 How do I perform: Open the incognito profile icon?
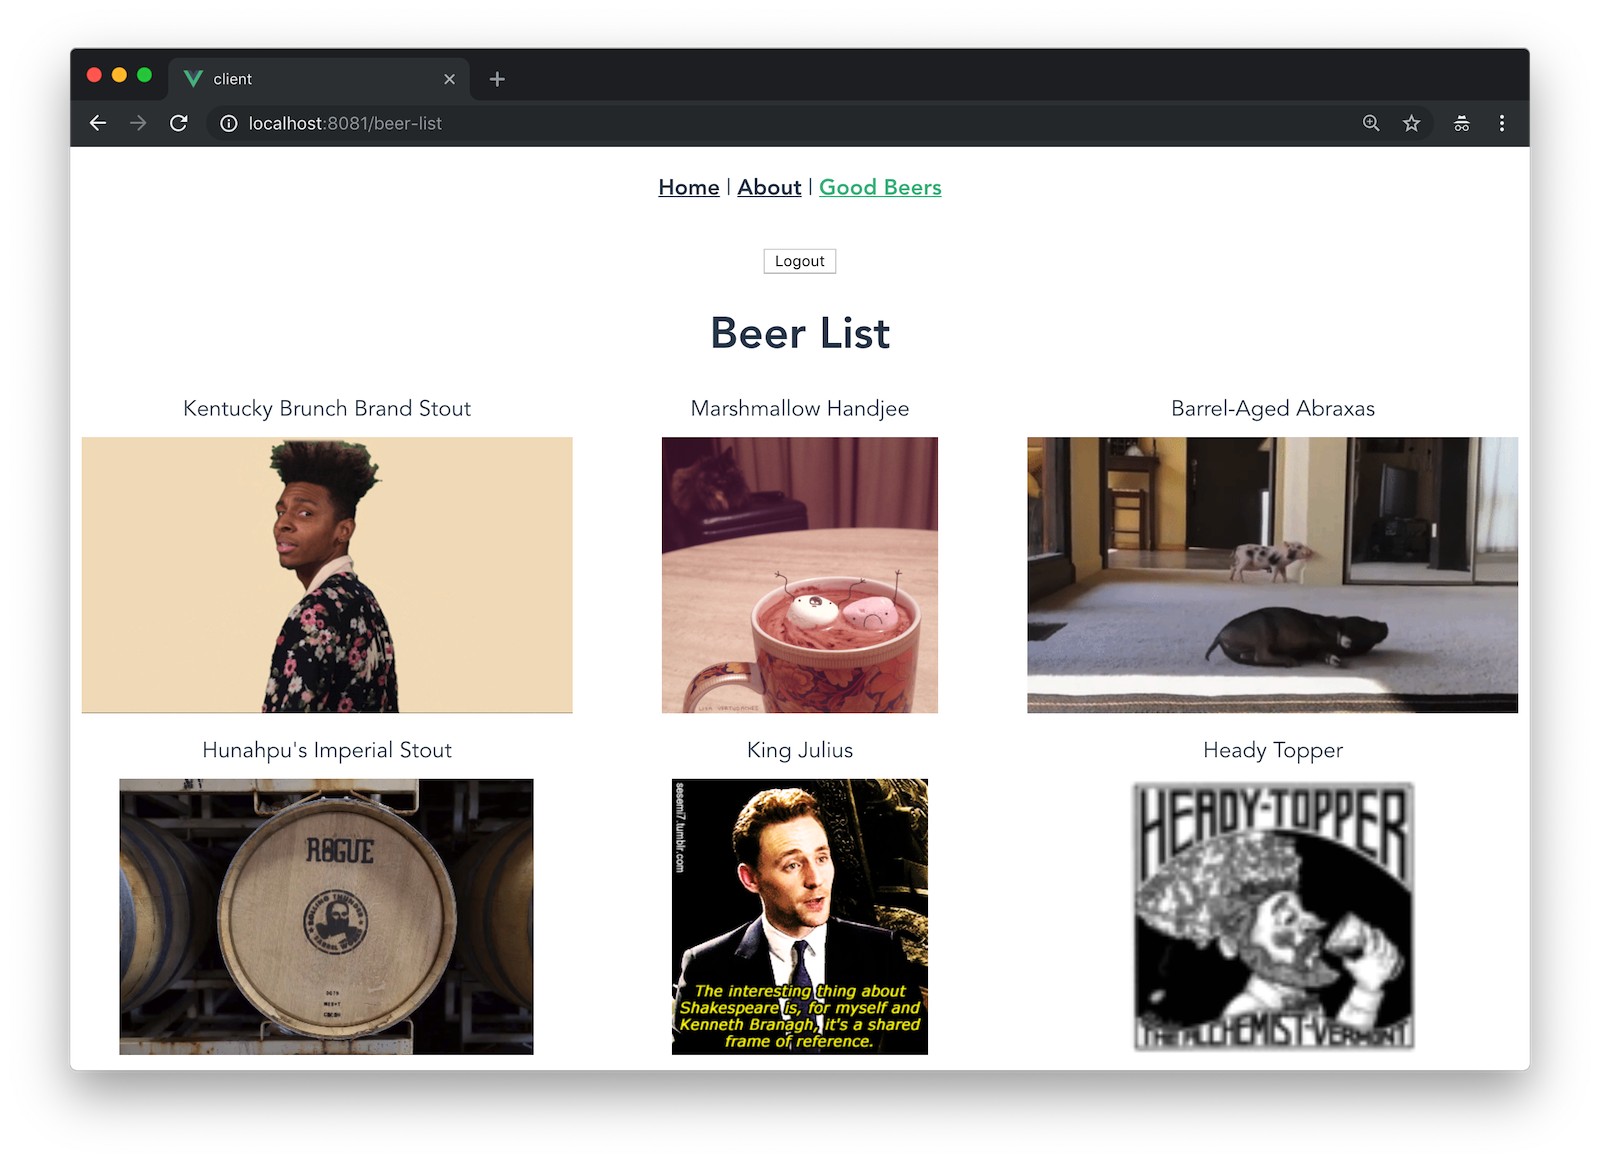(x=1461, y=123)
